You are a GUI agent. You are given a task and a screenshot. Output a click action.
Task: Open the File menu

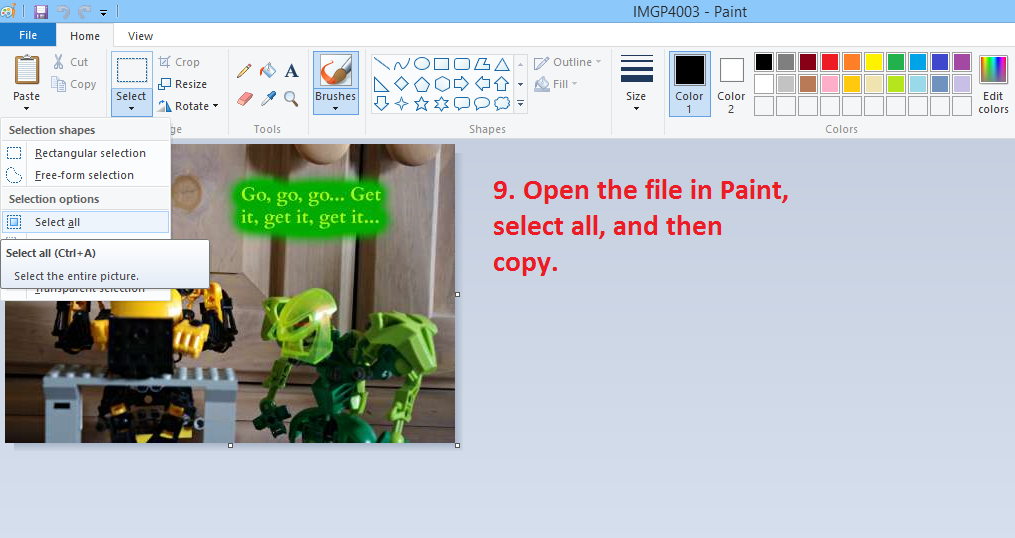click(x=28, y=35)
